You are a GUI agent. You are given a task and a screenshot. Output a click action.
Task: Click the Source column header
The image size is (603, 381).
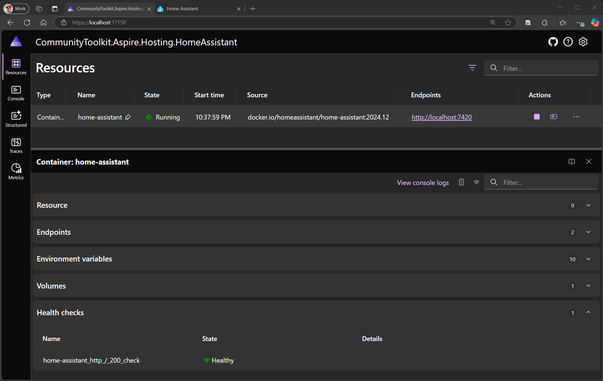coord(257,95)
